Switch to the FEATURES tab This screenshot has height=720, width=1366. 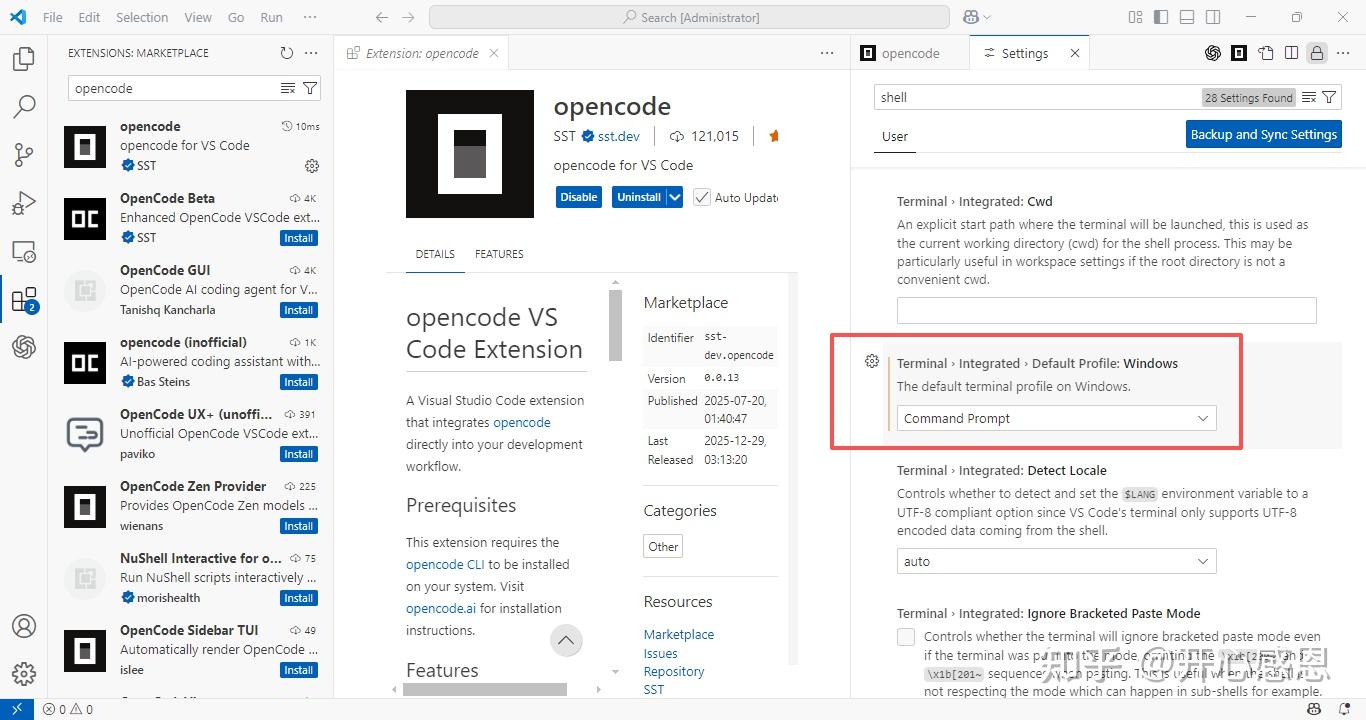tap(499, 254)
